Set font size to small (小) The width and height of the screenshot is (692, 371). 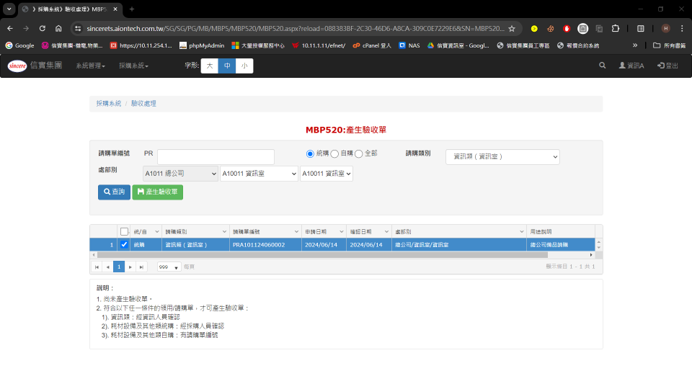point(244,66)
